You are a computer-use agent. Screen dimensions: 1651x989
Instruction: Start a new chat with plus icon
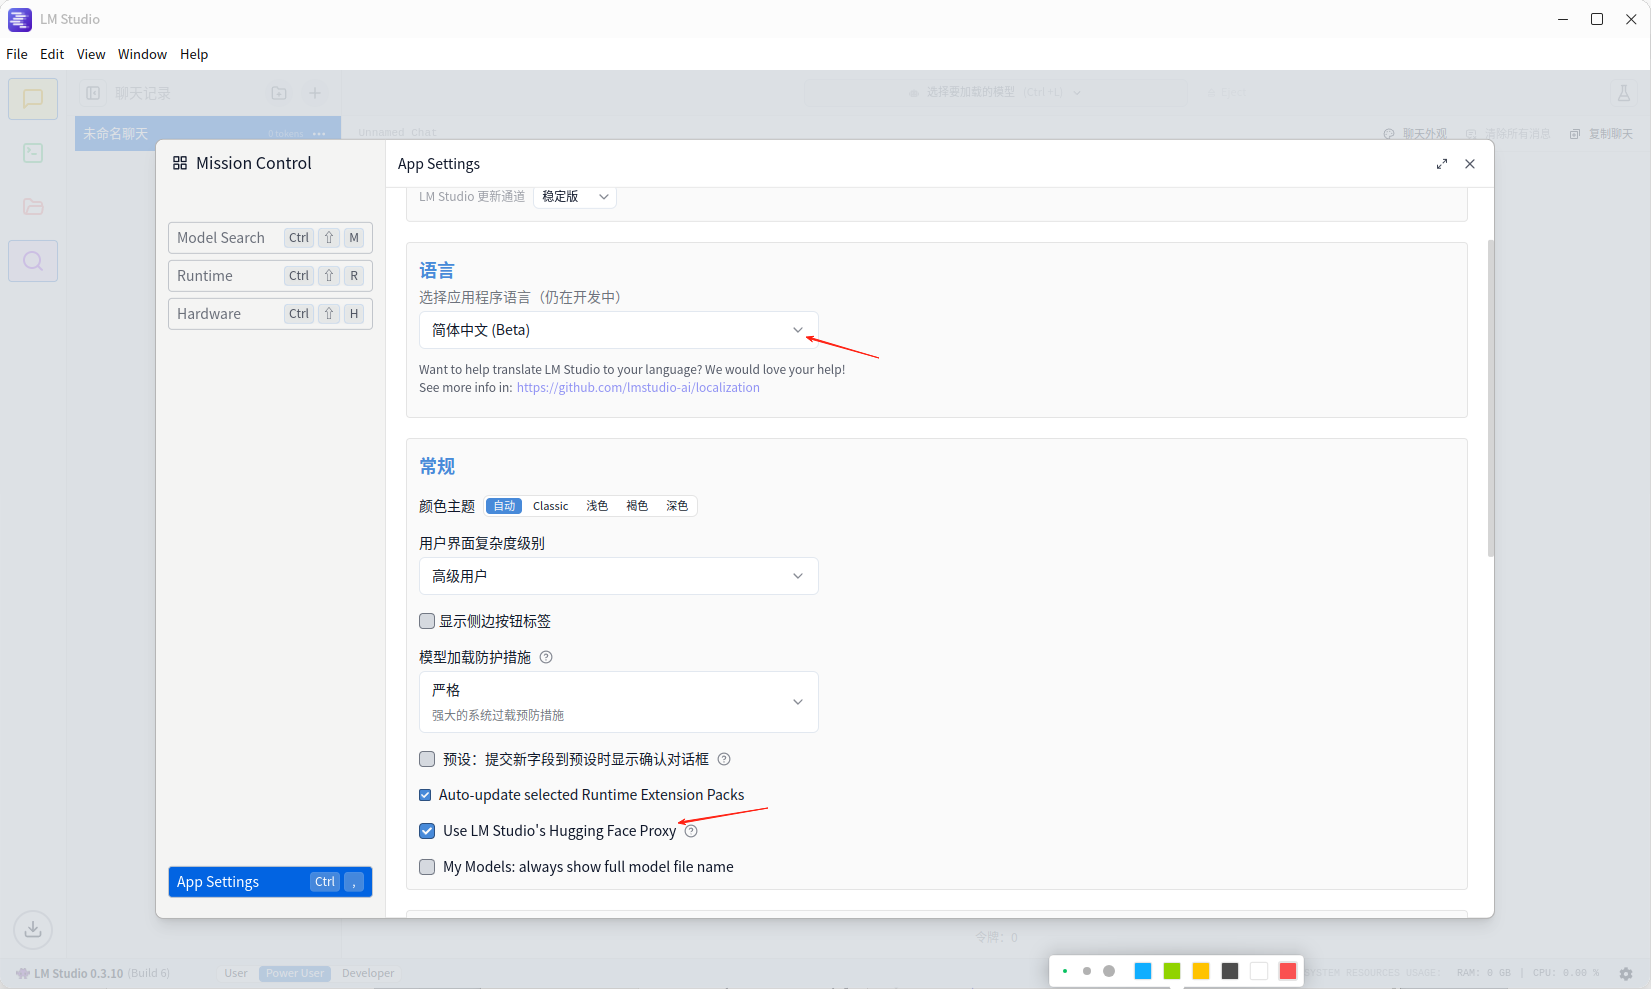(315, 93)
